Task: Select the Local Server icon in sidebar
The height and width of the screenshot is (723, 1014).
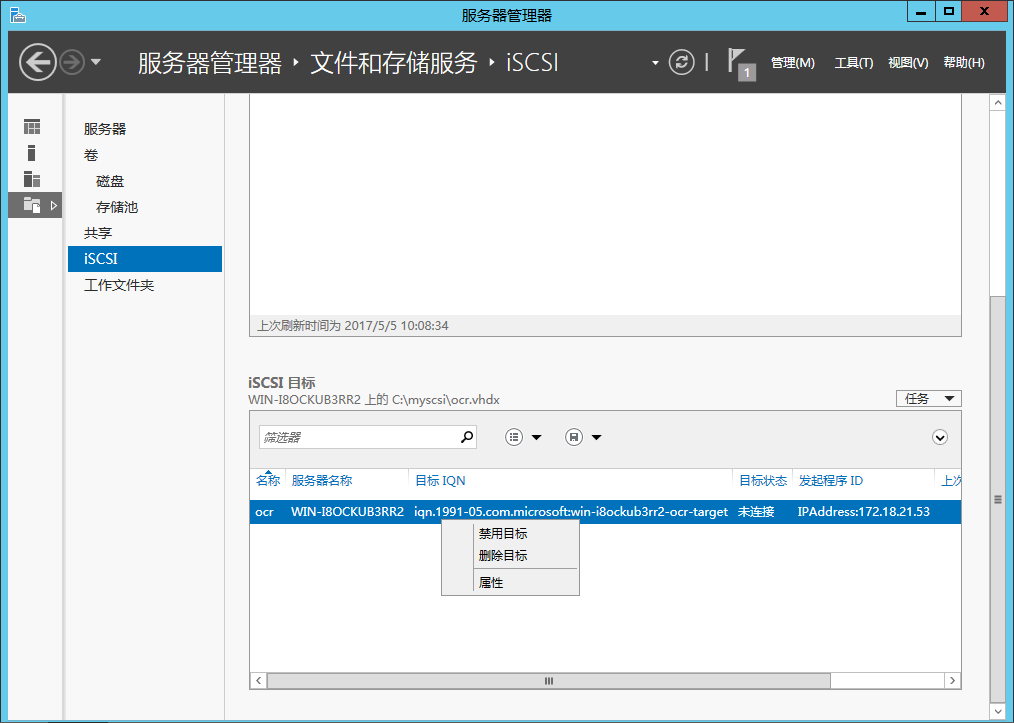Action: pos(31,153)
